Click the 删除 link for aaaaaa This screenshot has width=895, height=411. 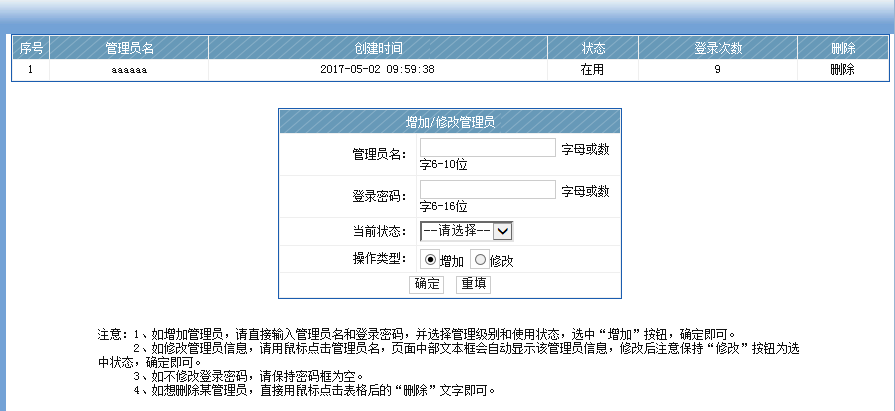[842, 70]
